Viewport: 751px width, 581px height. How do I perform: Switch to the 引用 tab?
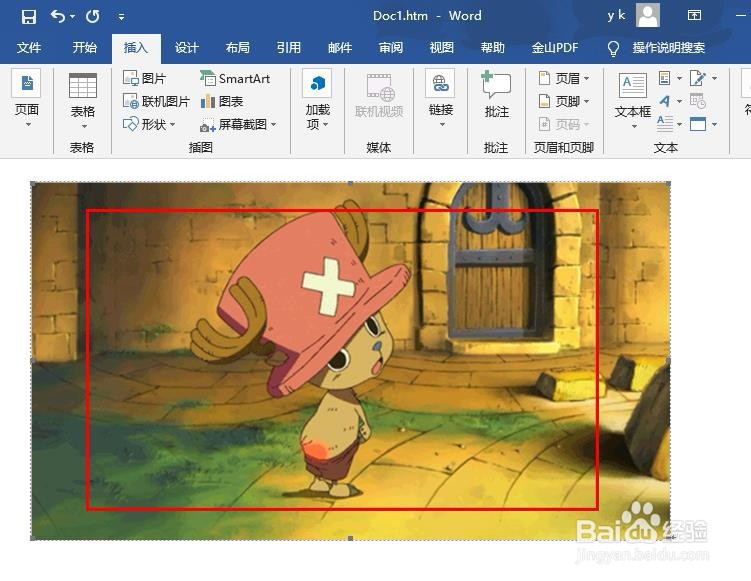coord(289,47)
